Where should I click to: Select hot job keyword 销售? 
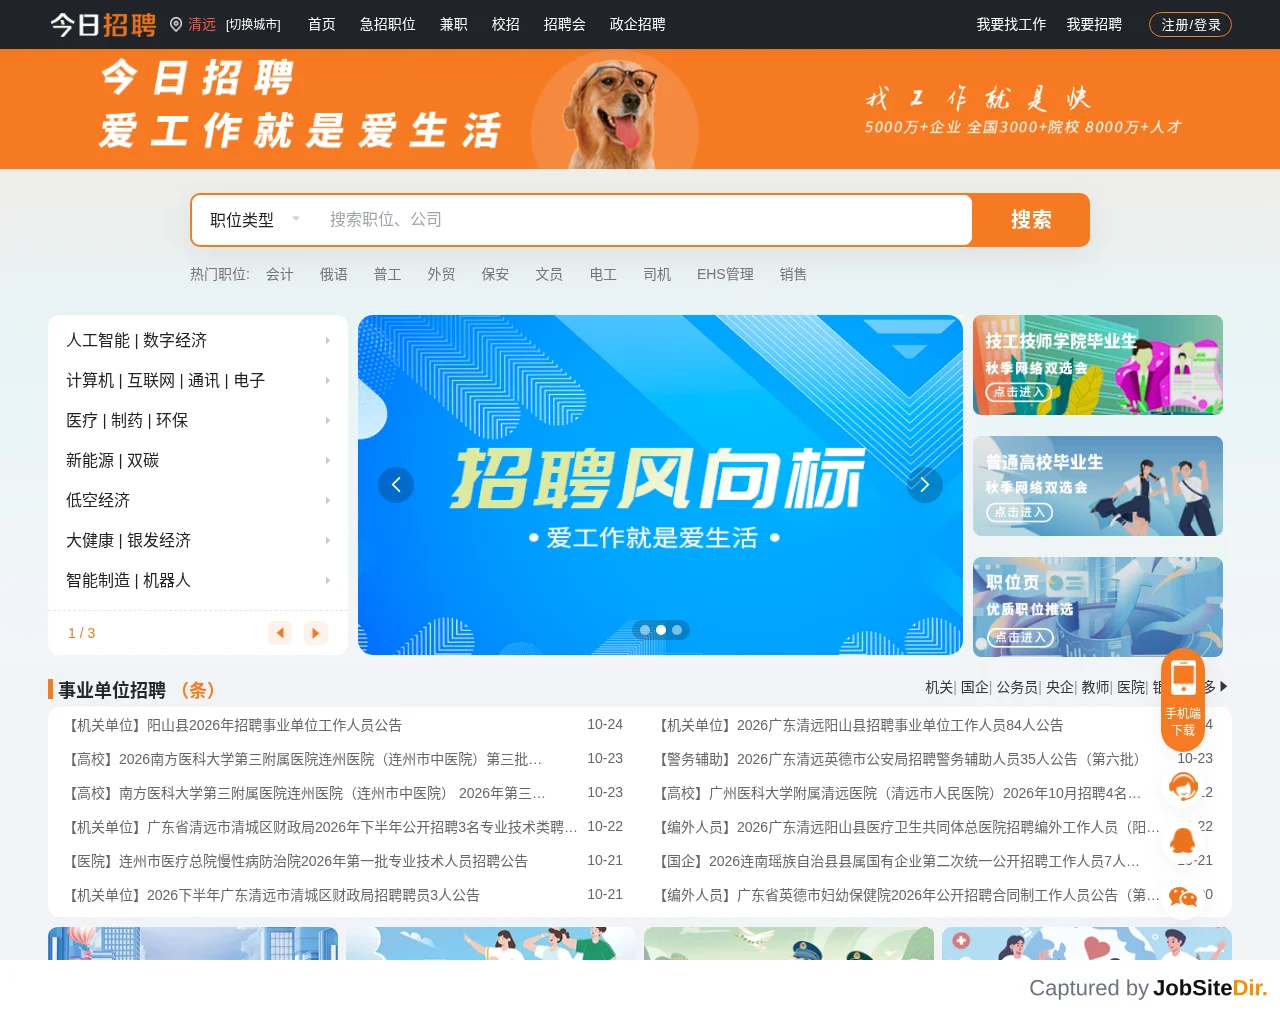tap(794, 274)
